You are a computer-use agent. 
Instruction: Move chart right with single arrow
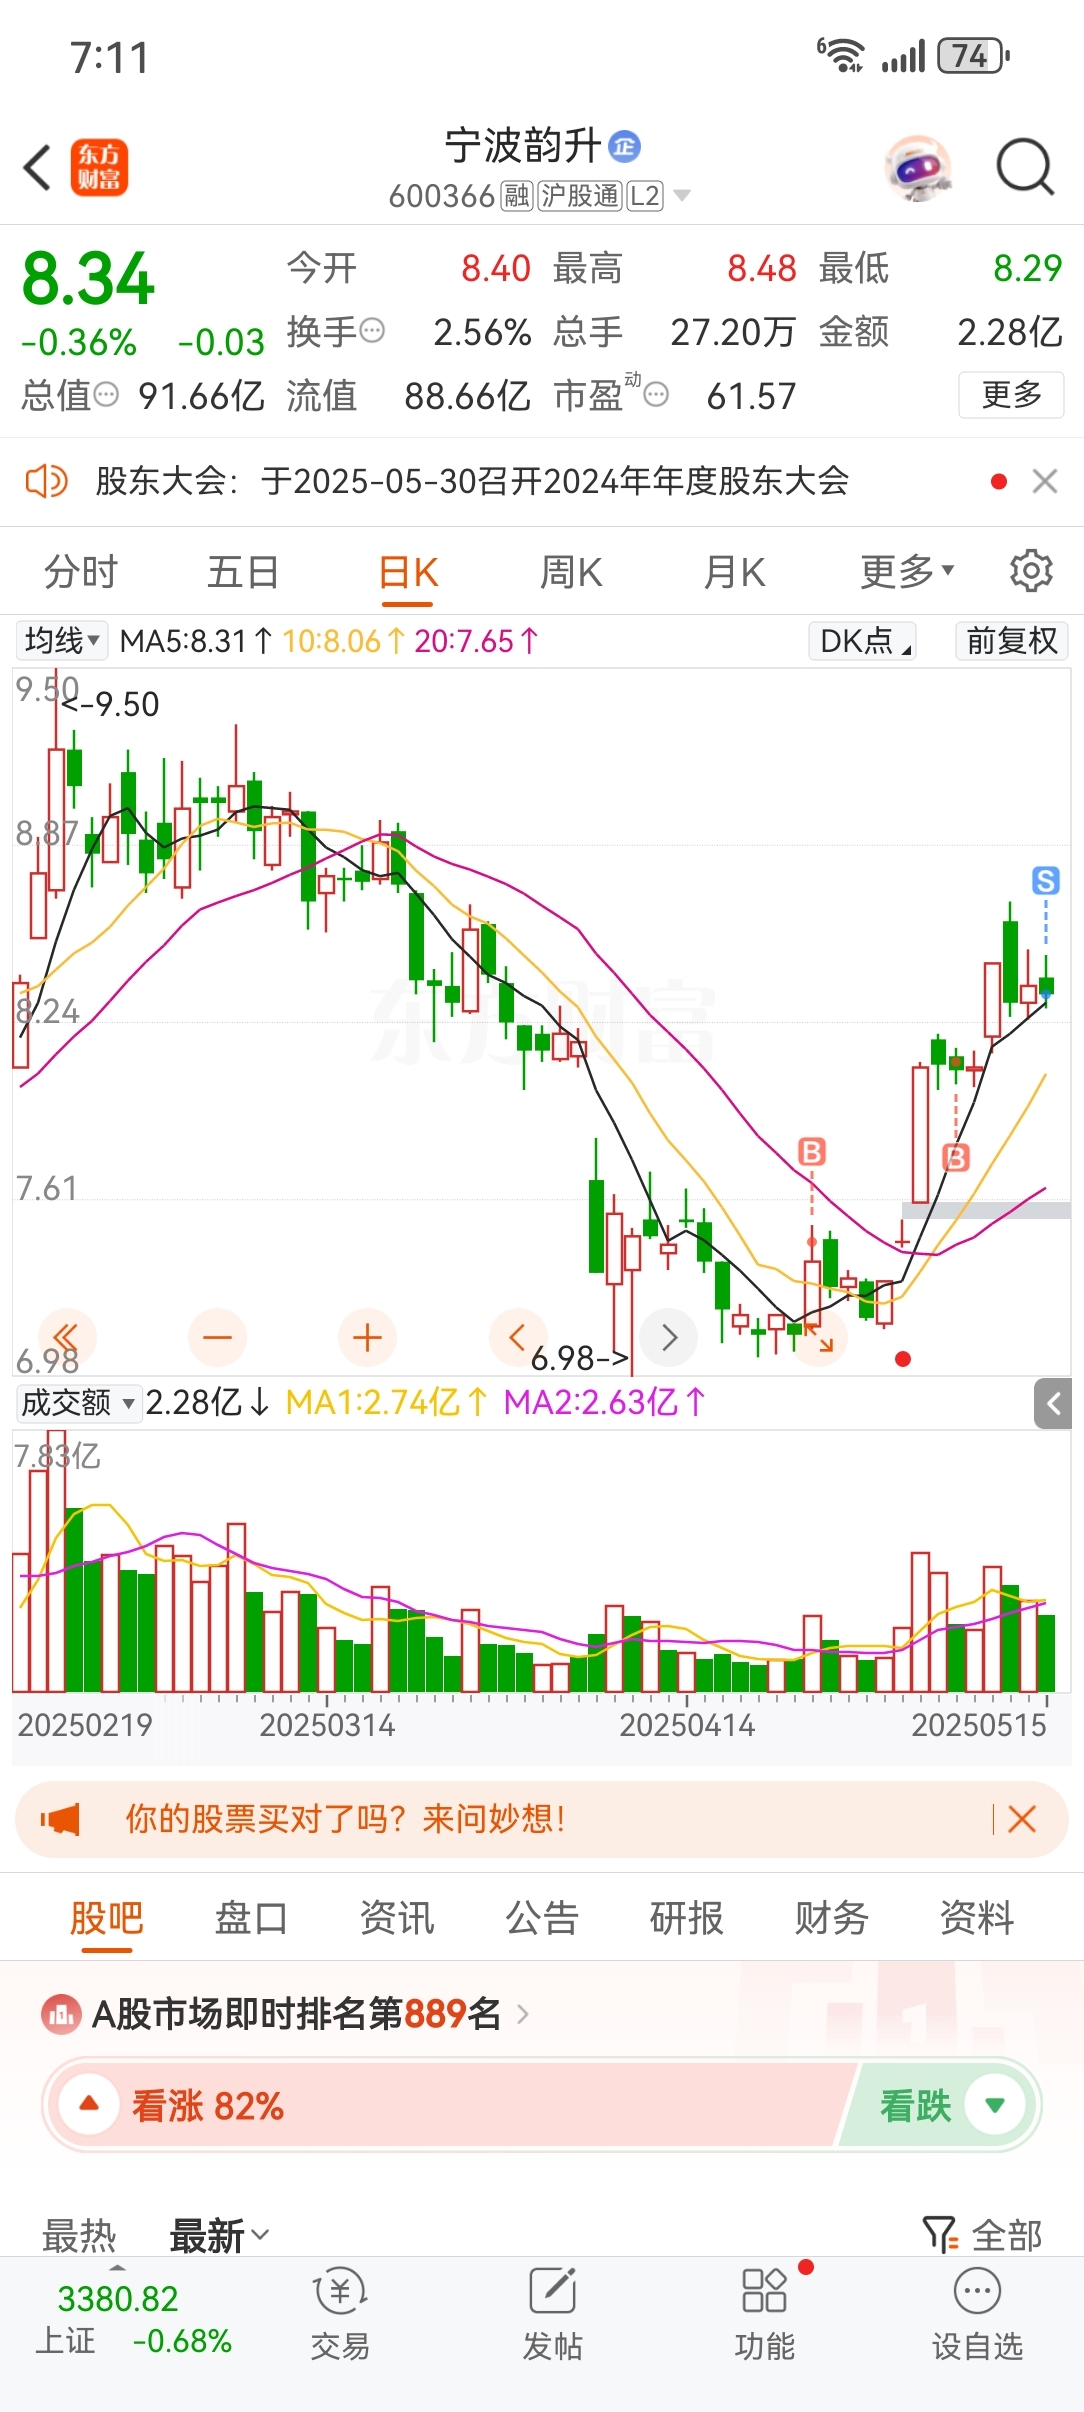(x=669, y=1337)
